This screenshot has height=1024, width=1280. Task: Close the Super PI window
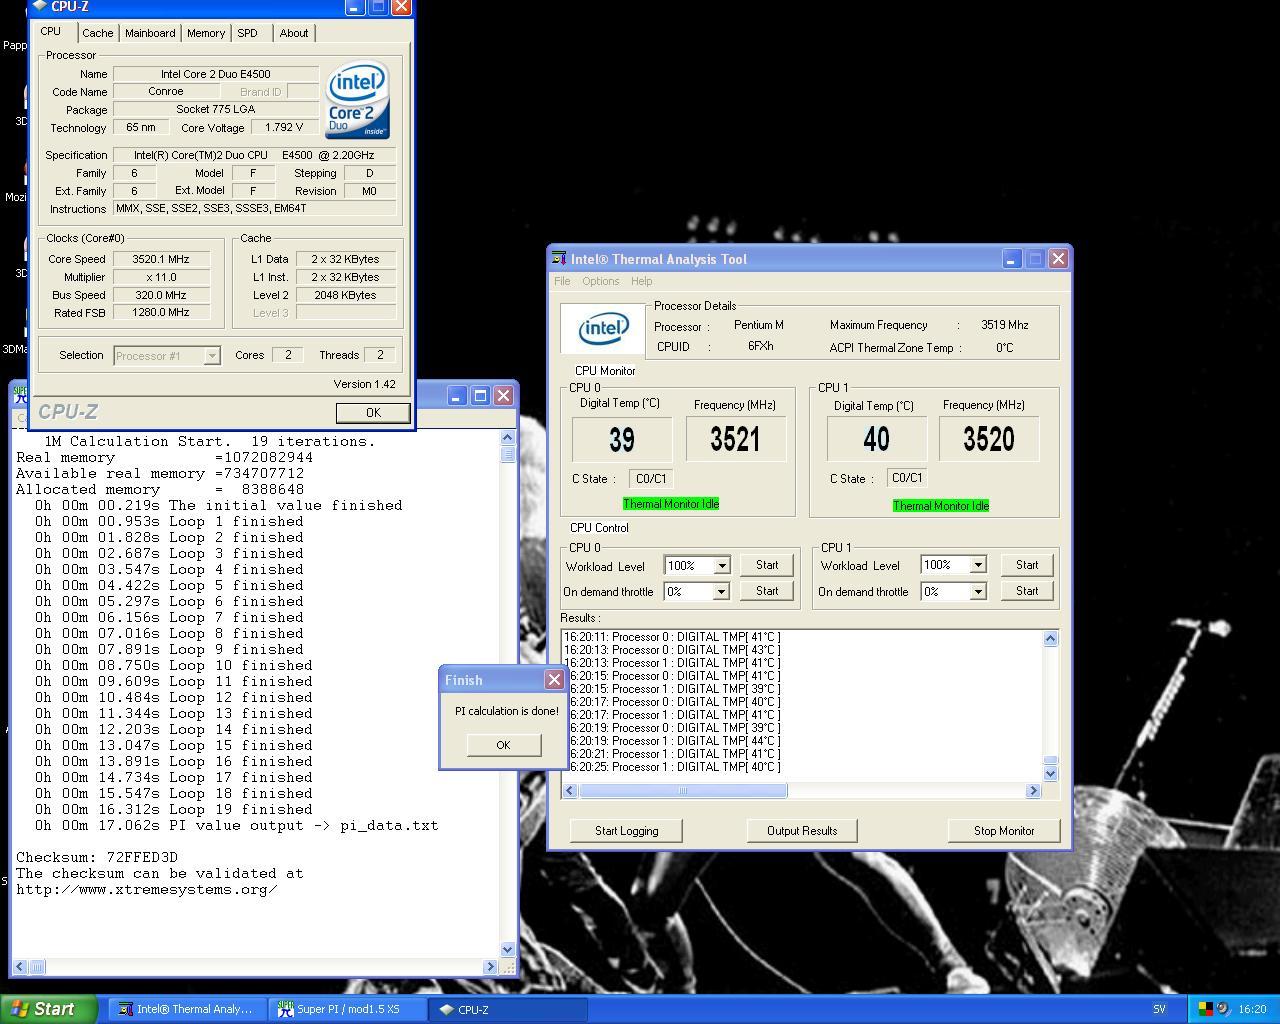point(504,396)
